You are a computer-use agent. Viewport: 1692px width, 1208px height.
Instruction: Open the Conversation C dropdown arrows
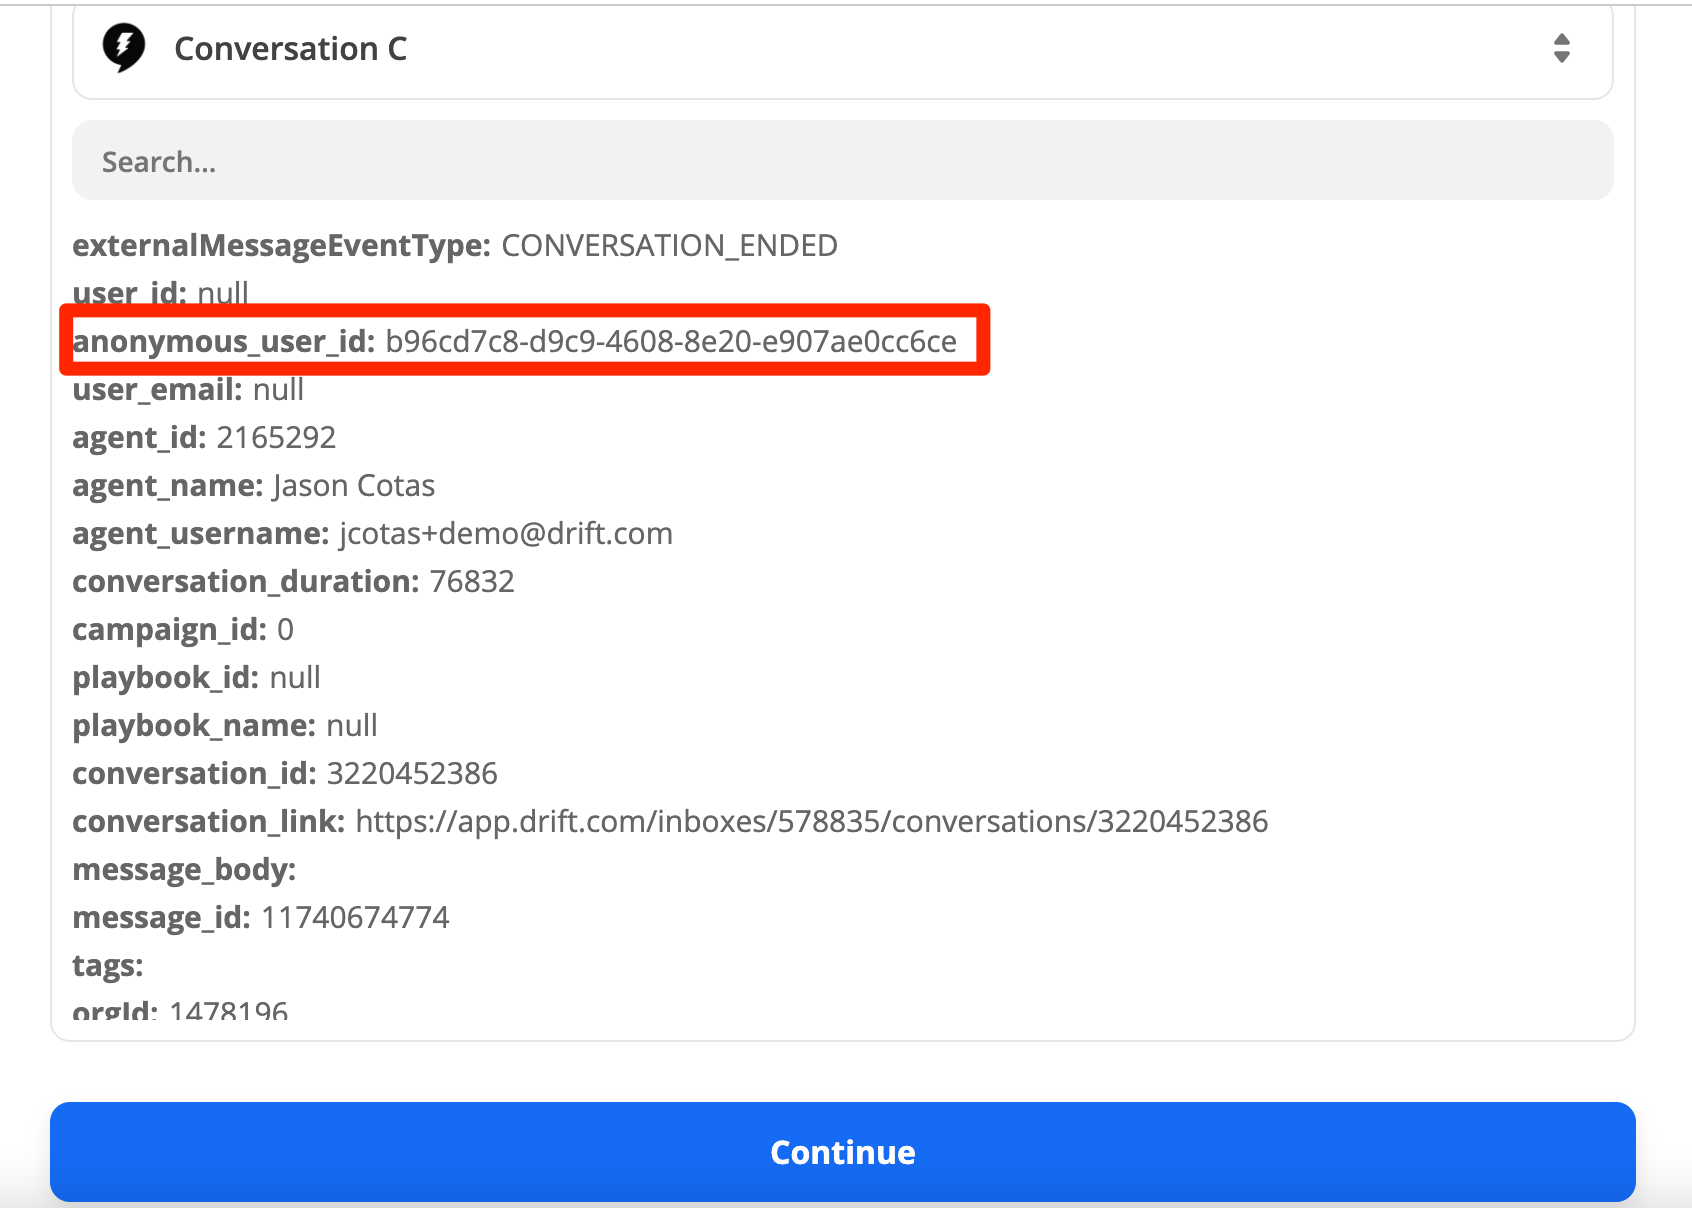(x=1561, y=48)
